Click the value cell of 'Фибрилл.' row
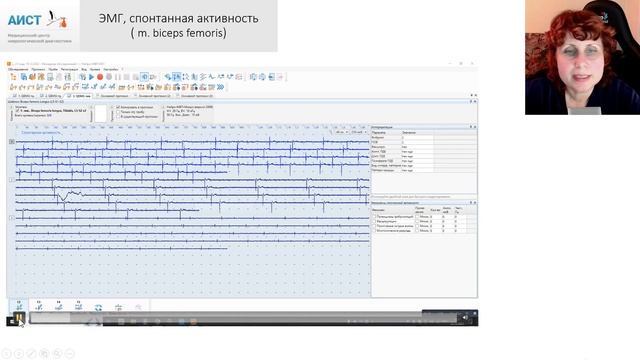The width and height of the screenshot is (640, 360). [x=417, y=138]
